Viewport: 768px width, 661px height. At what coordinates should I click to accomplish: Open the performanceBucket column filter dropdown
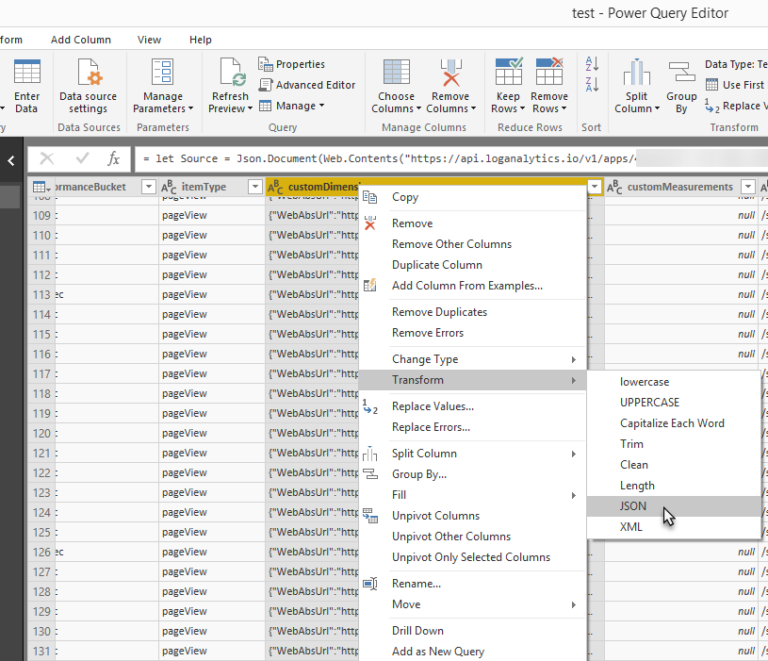tap(148, 187)
